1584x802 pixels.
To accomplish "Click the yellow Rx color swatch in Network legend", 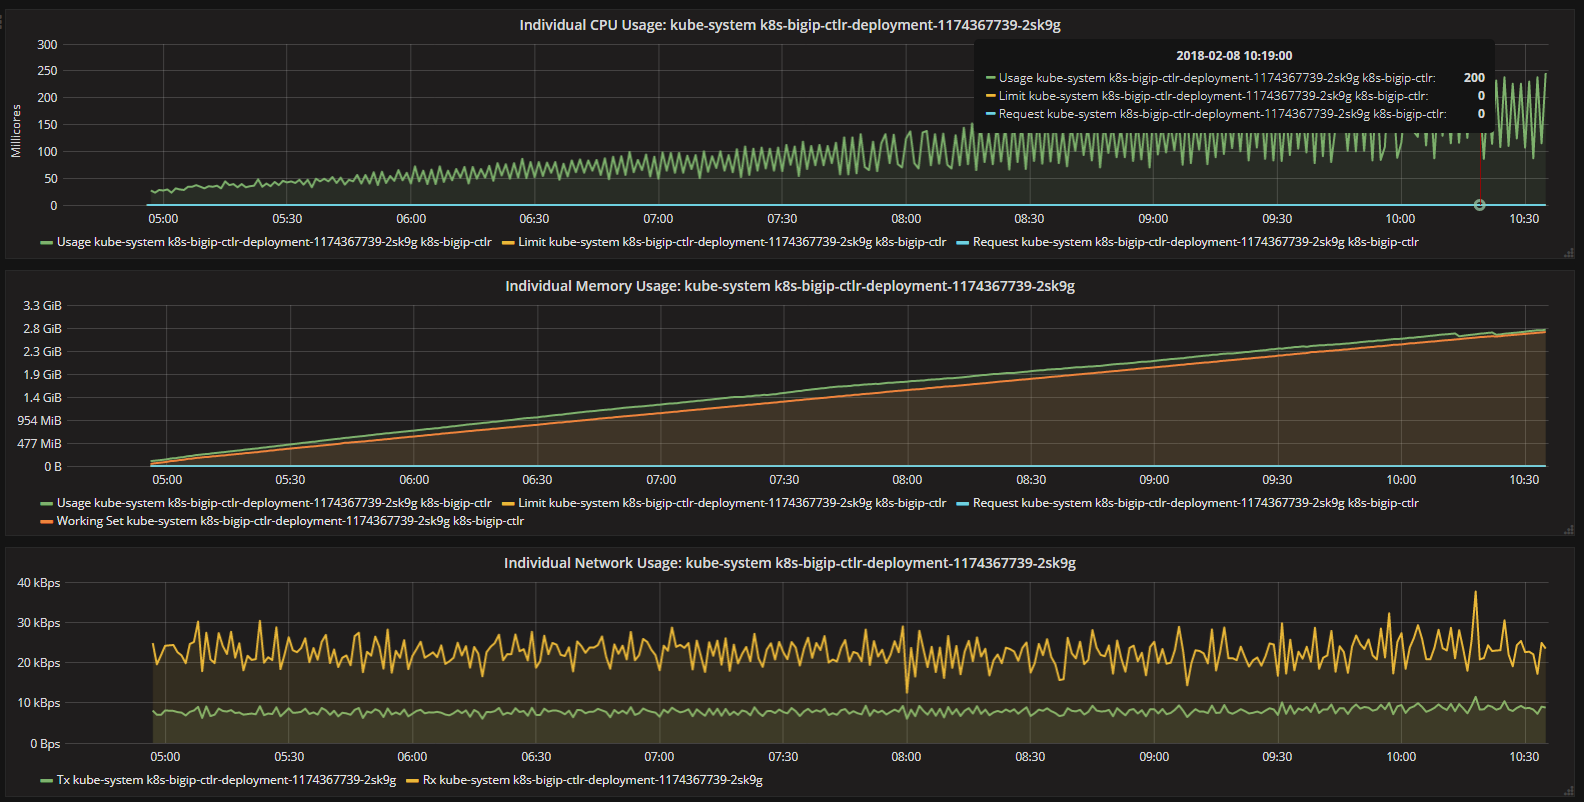I will (x=413, y=781).
